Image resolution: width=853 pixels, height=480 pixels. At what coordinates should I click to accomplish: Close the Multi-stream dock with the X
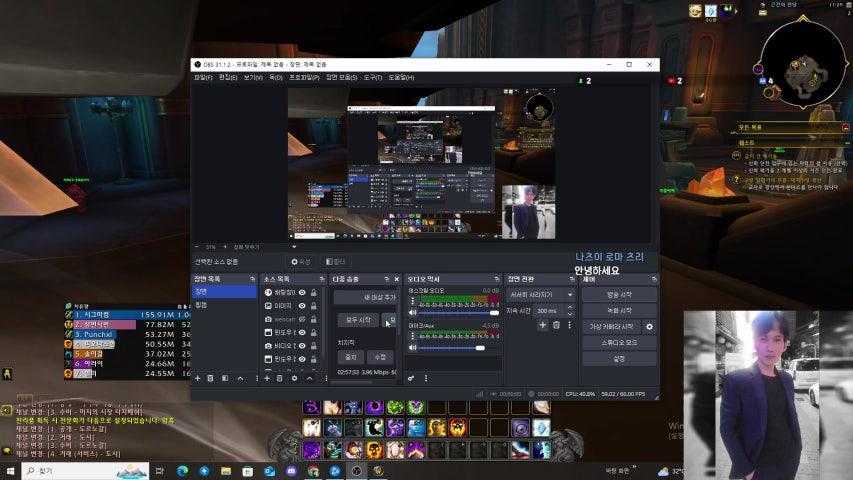pyautogui.click(x=397, y=279)
